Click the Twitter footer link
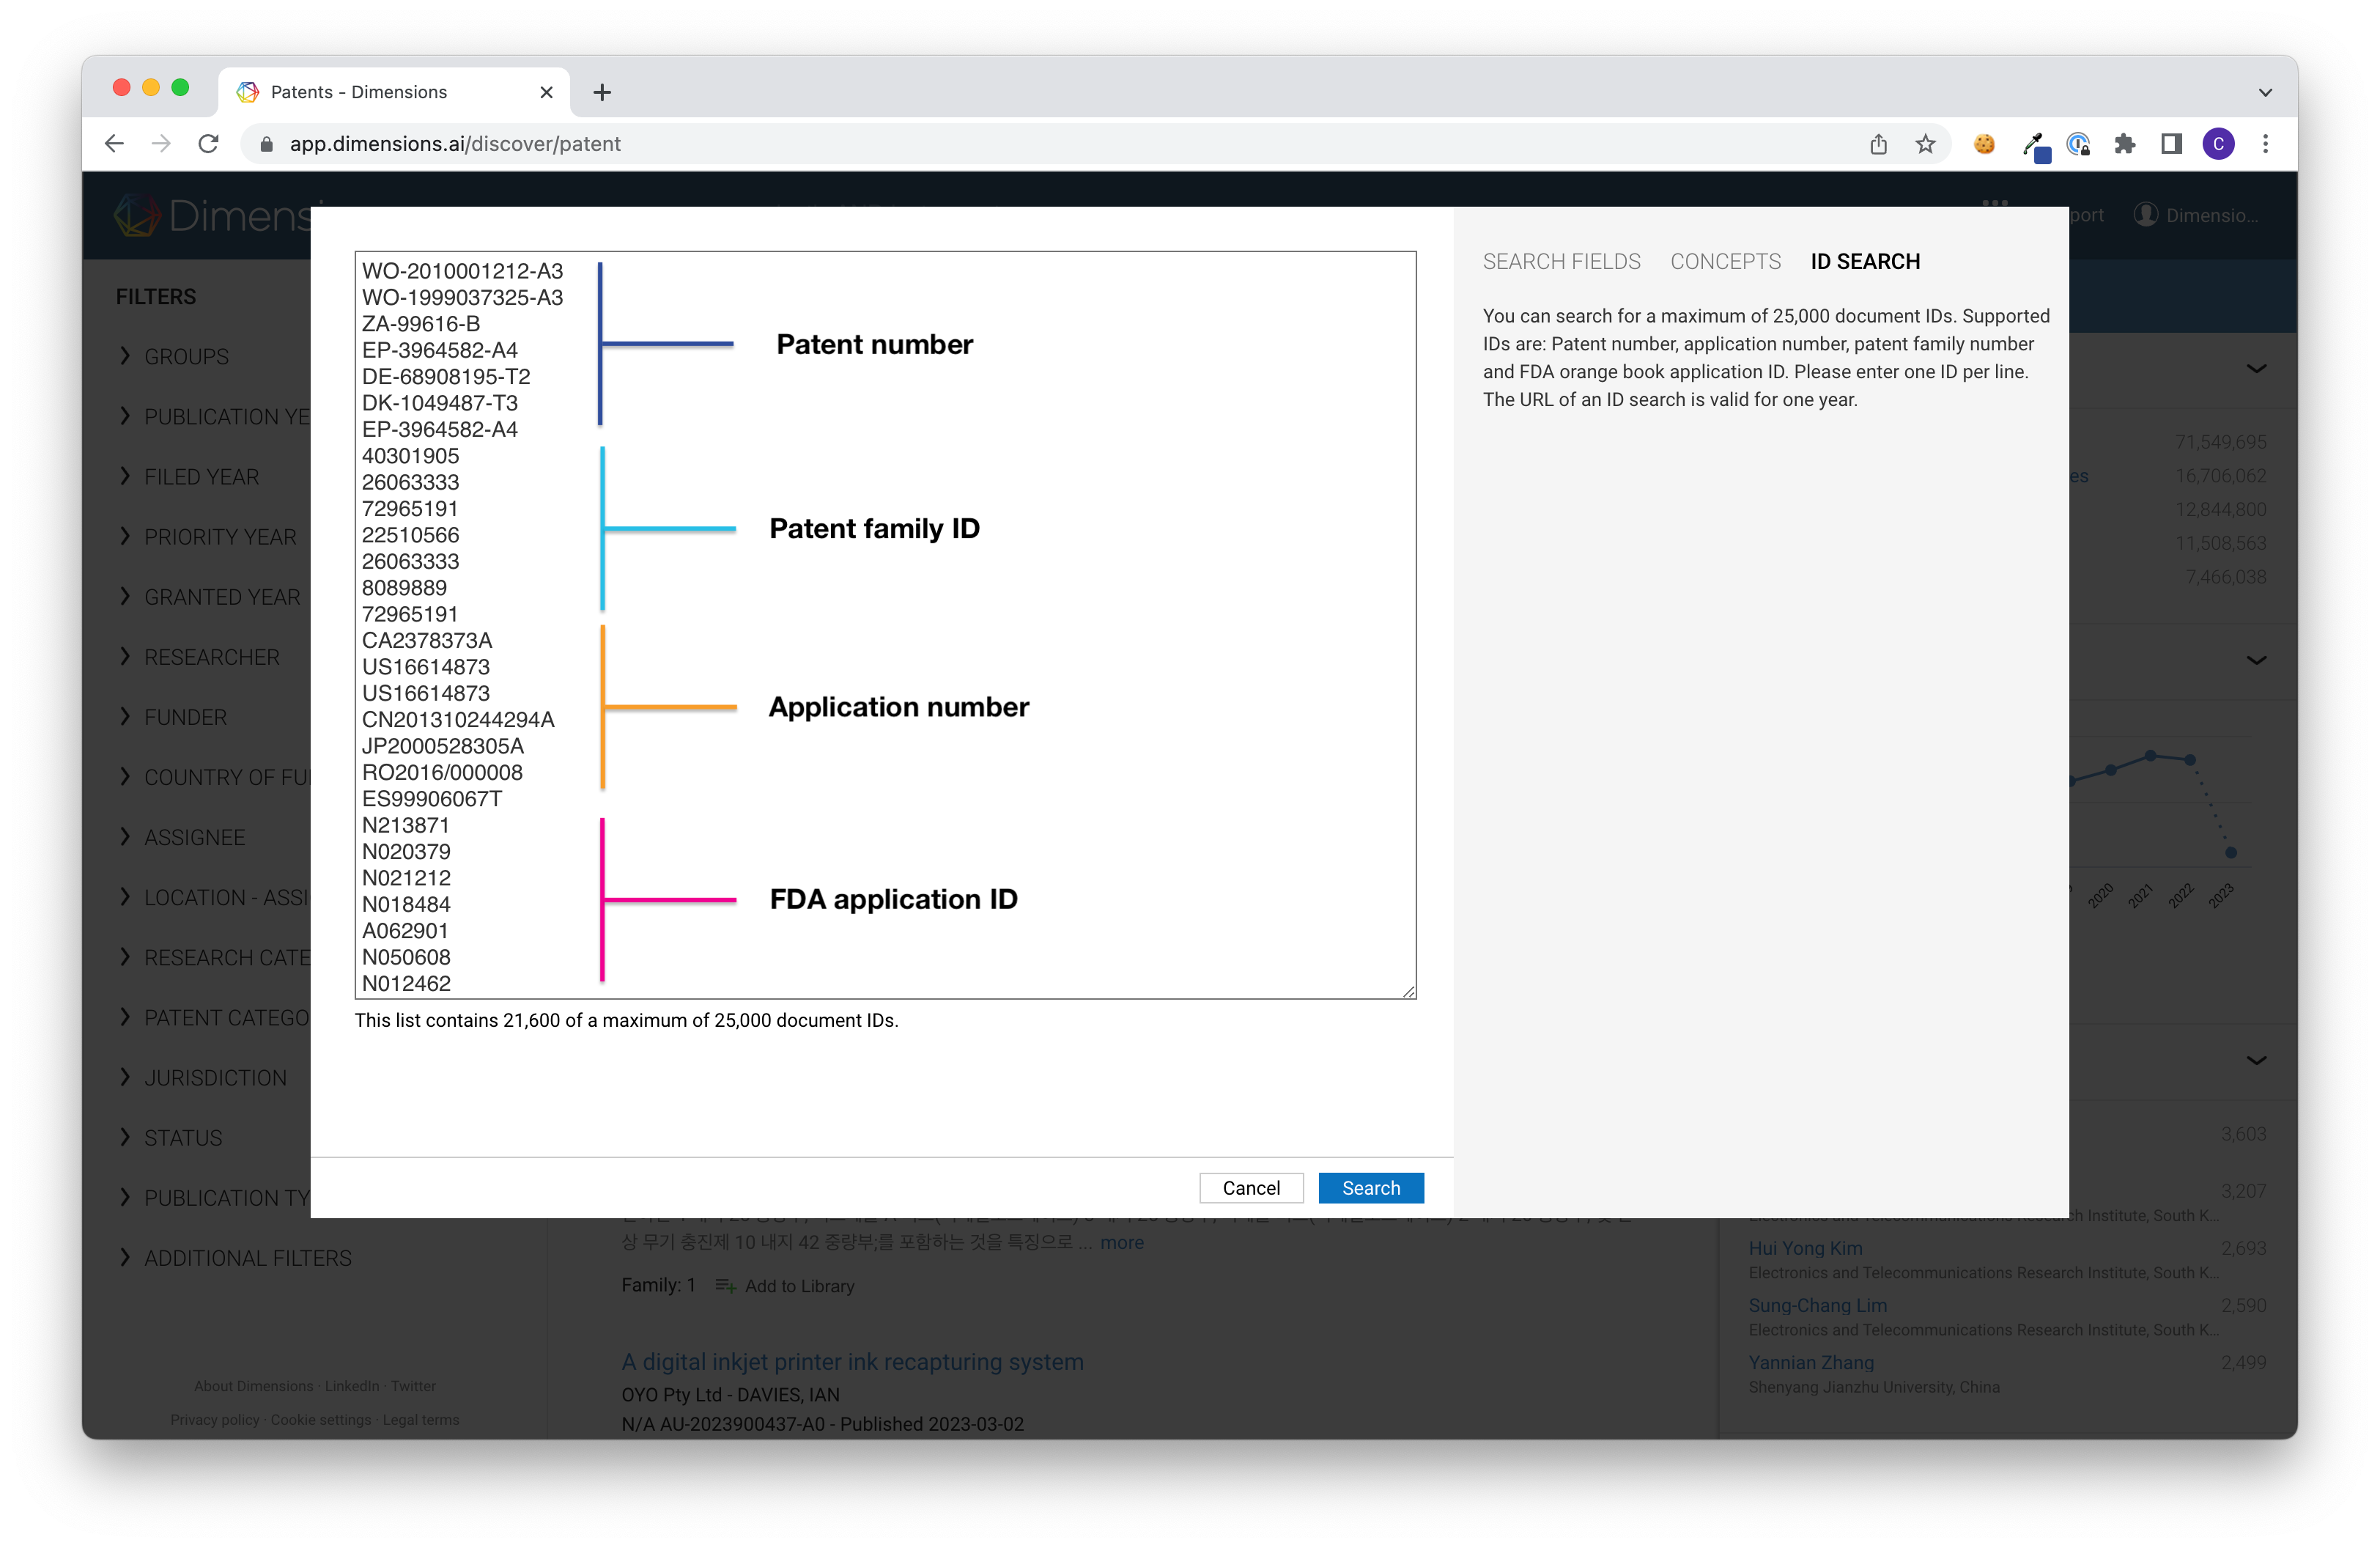Image resolution: width=2380 pixels, height=1548 pixels. pos(413,1386)
